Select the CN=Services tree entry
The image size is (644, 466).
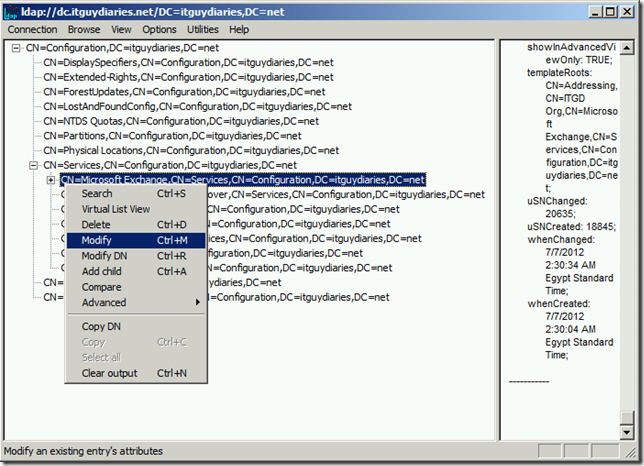click(x=170, y=165)
